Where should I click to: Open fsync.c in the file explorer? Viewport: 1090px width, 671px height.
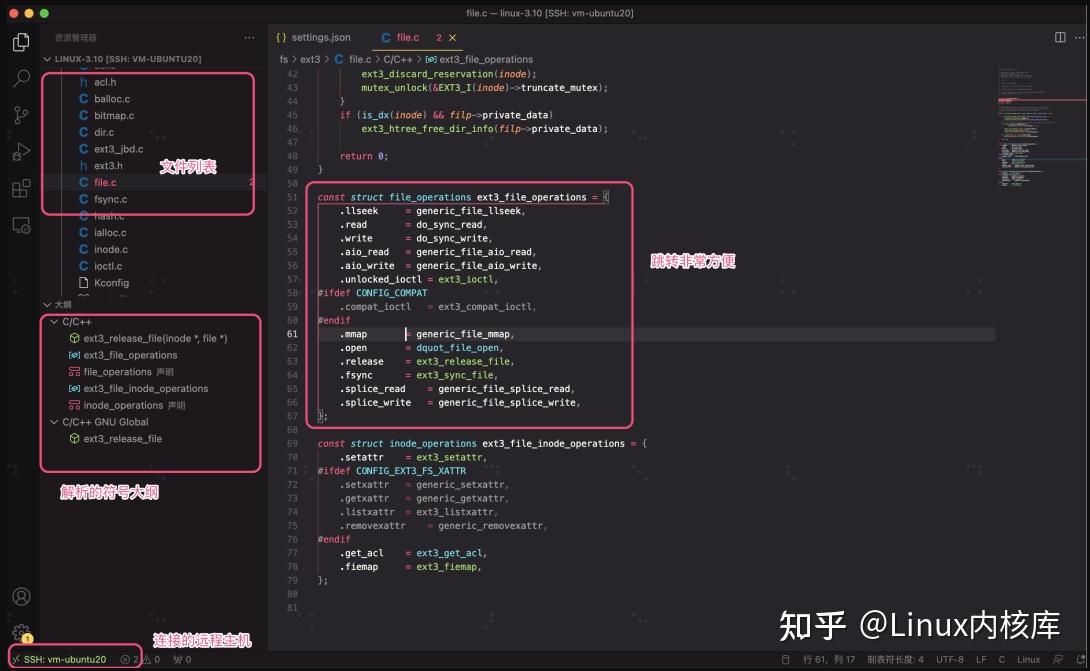coord(111,199)
